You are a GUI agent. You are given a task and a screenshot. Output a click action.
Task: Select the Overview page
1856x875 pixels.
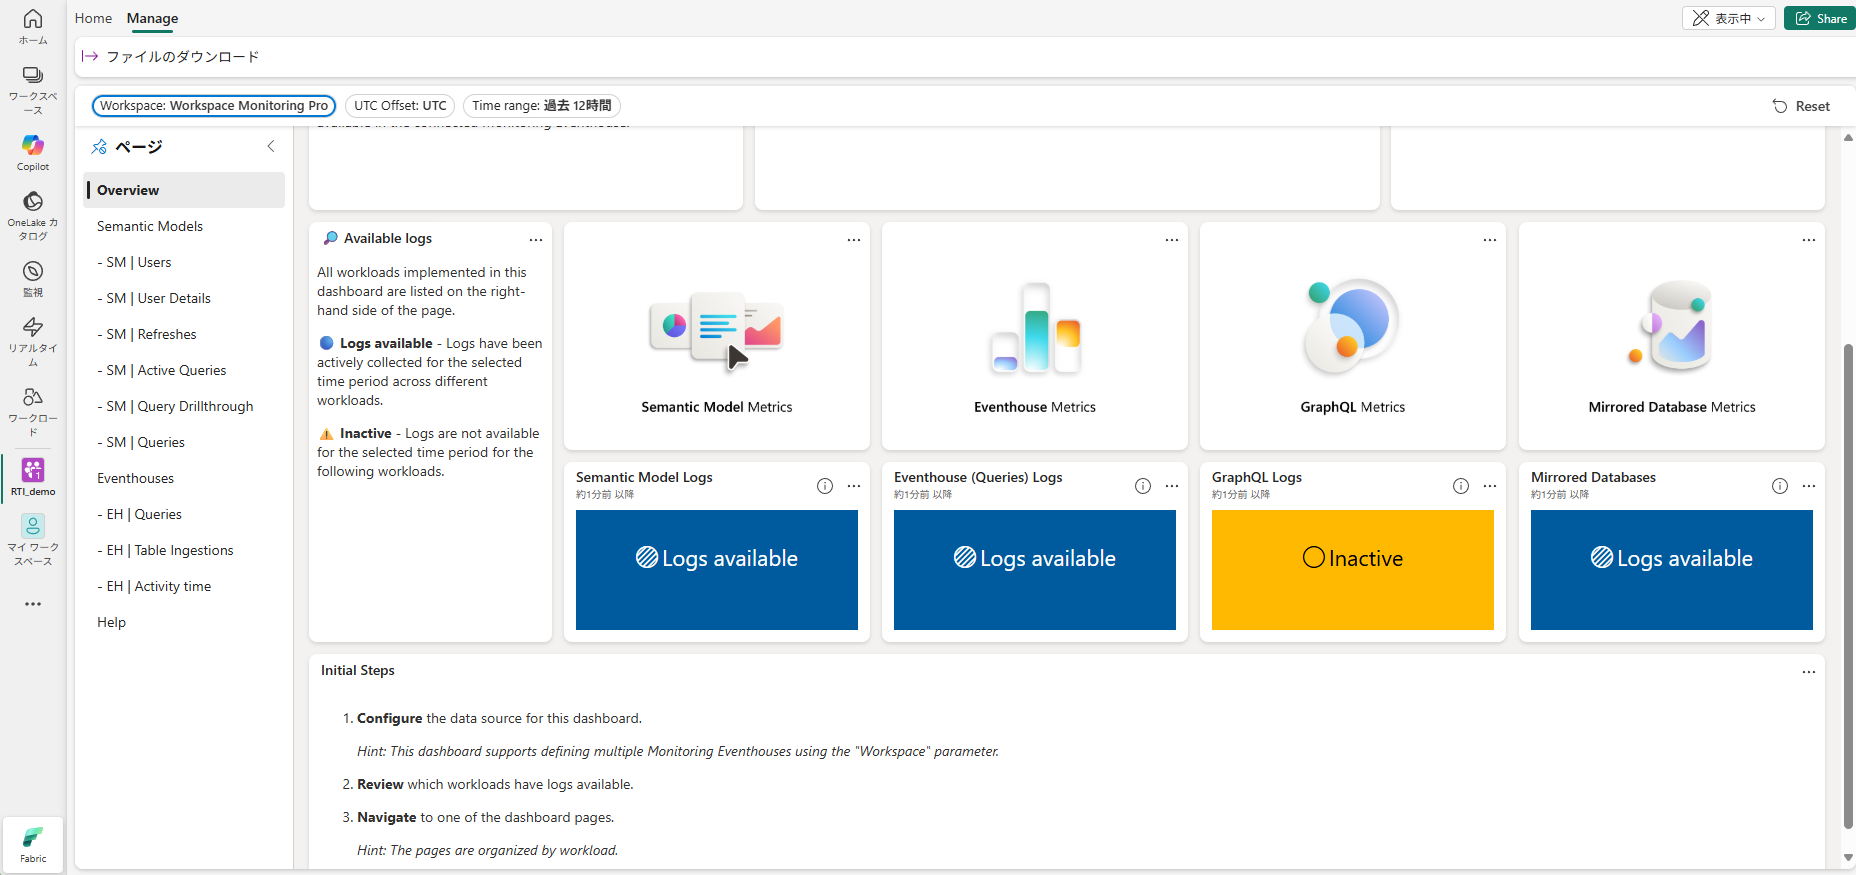click(184, 190)
